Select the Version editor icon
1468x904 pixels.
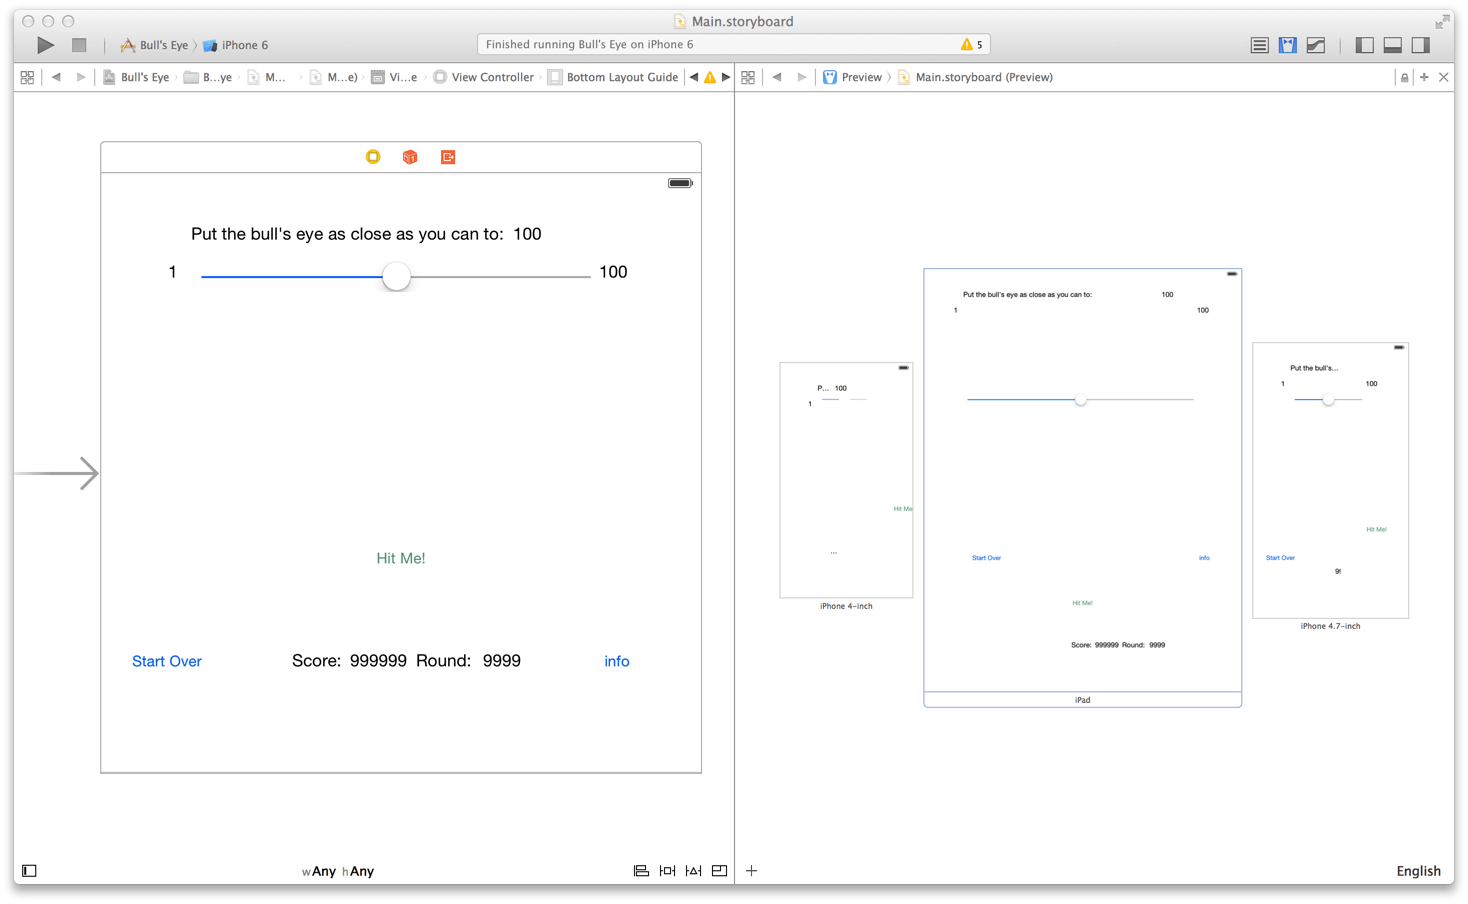click(1316, 45)
